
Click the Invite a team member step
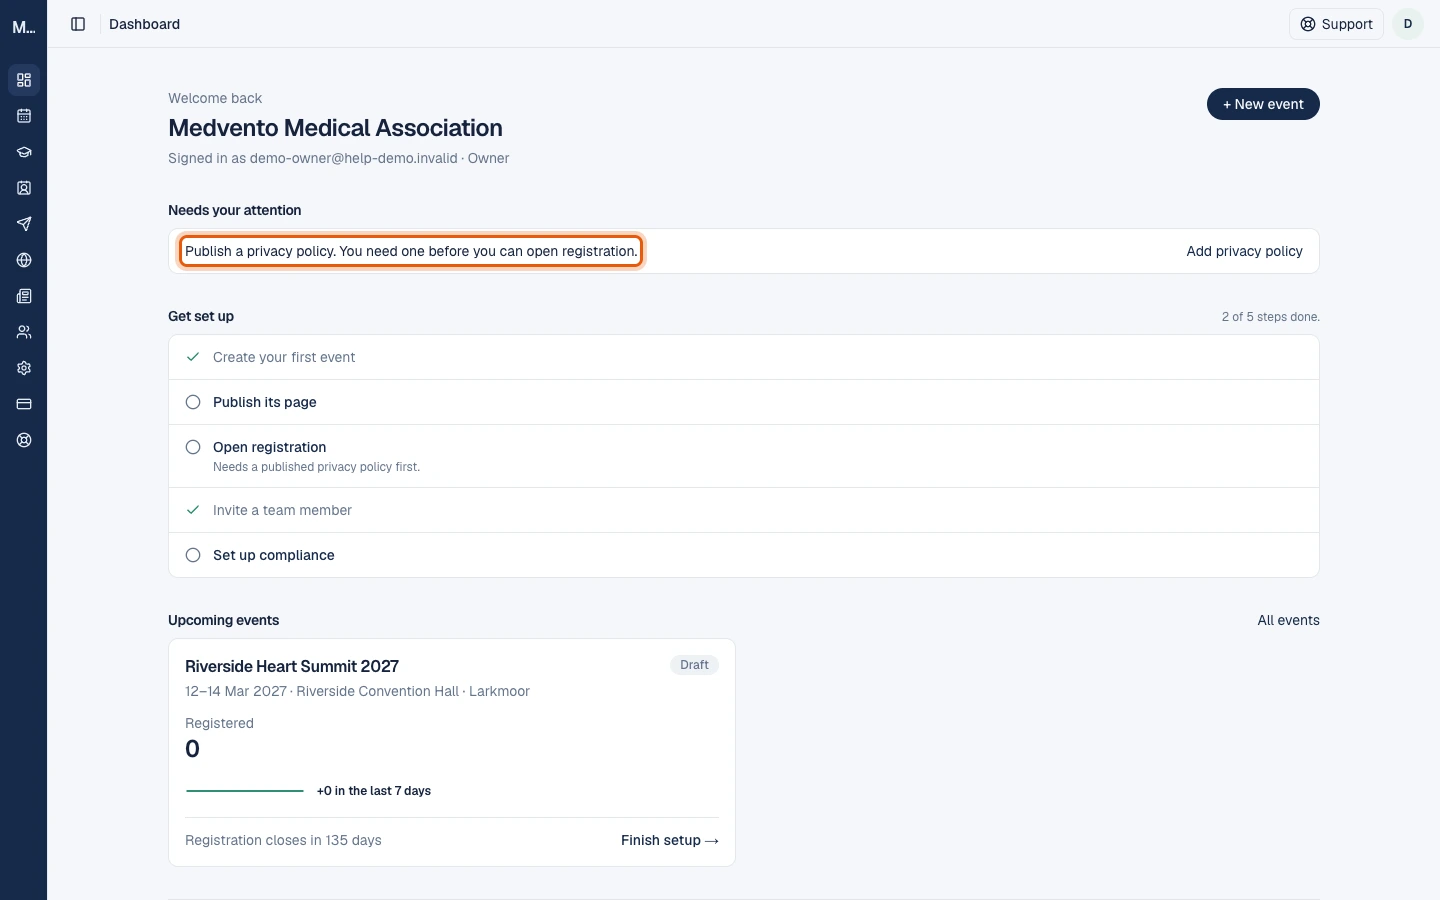pos(744,510)
